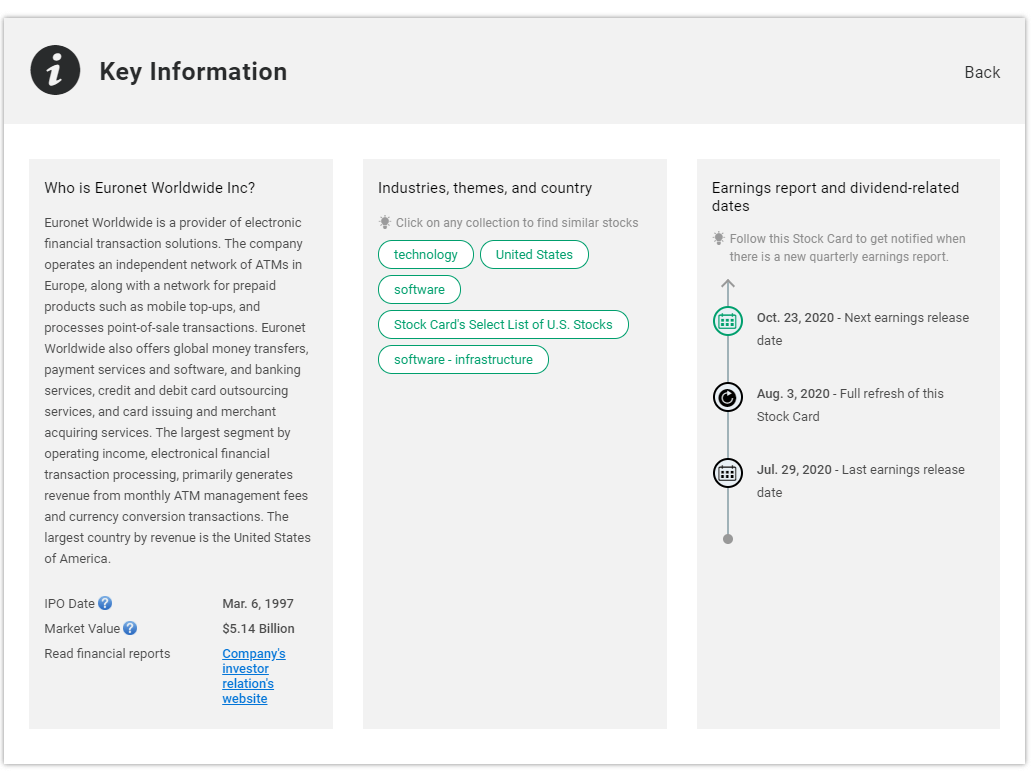
Task: Click the Key Information info icon
Action: [55, 70]
